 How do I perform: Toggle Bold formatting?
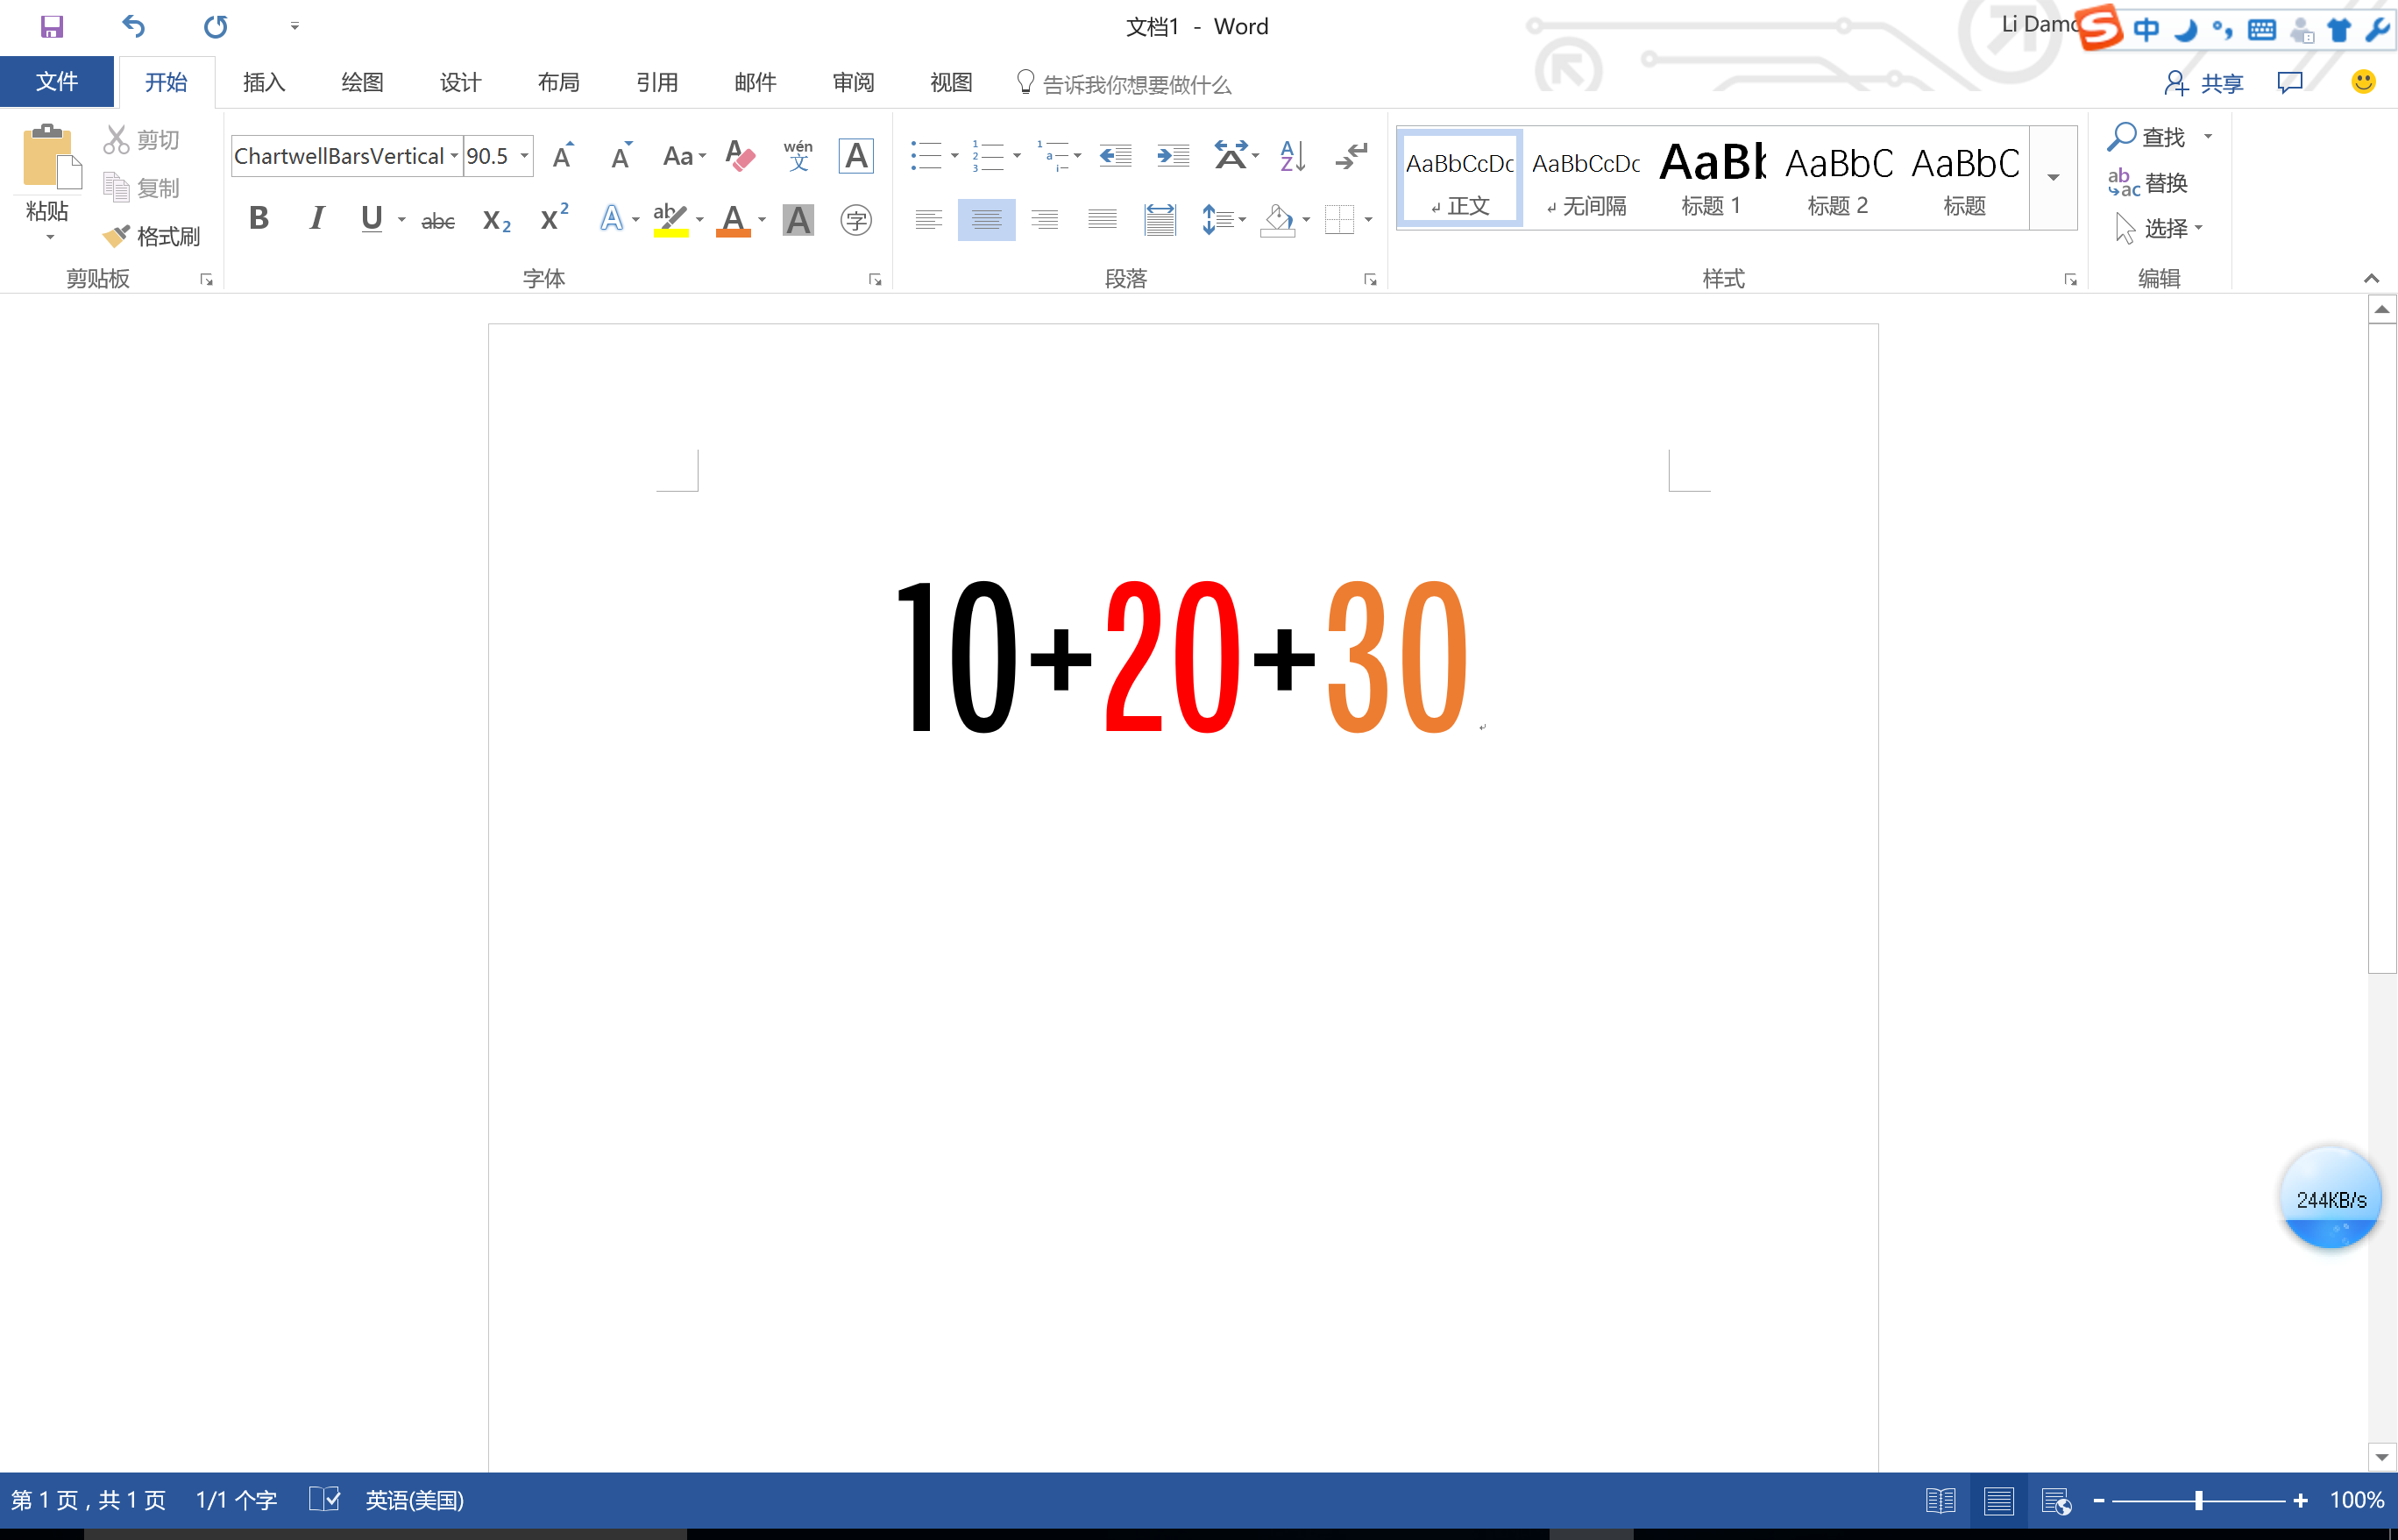(259, 218)
